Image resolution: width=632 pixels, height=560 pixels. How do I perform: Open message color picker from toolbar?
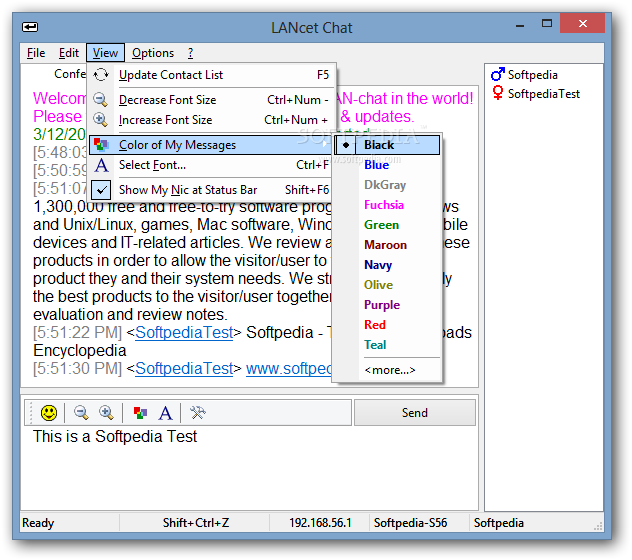click(x=140, y=412)
